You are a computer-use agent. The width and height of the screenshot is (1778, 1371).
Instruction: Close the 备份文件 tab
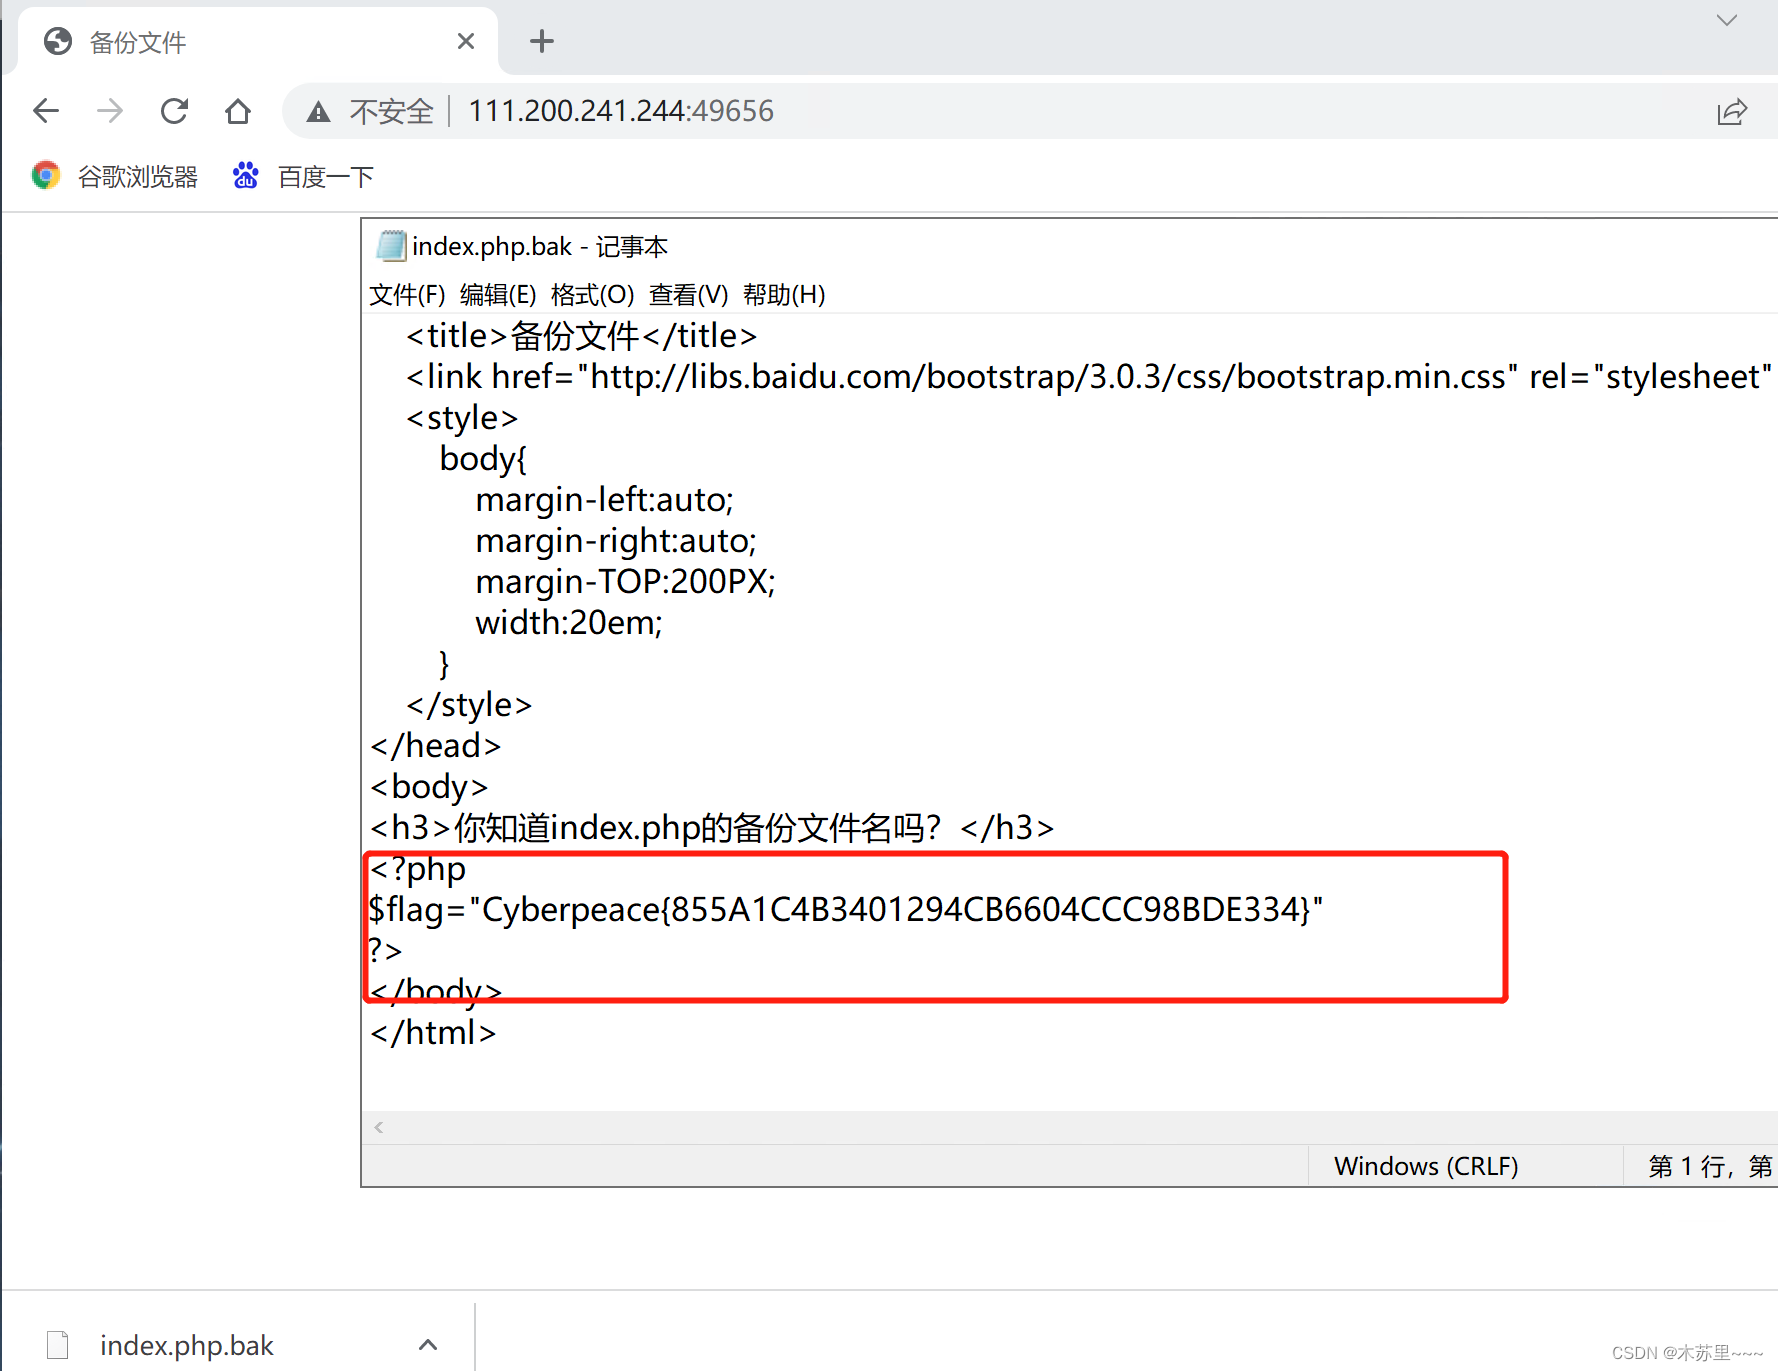[466, 41]
